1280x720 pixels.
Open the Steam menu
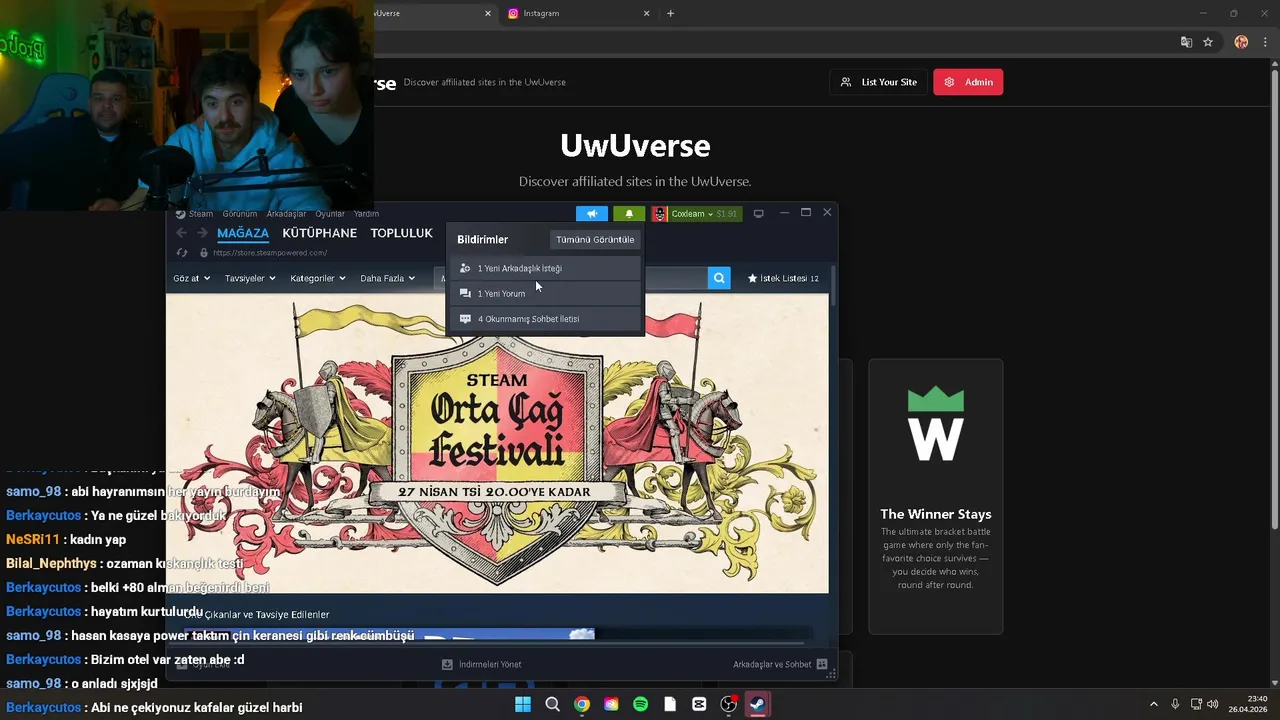201,213
